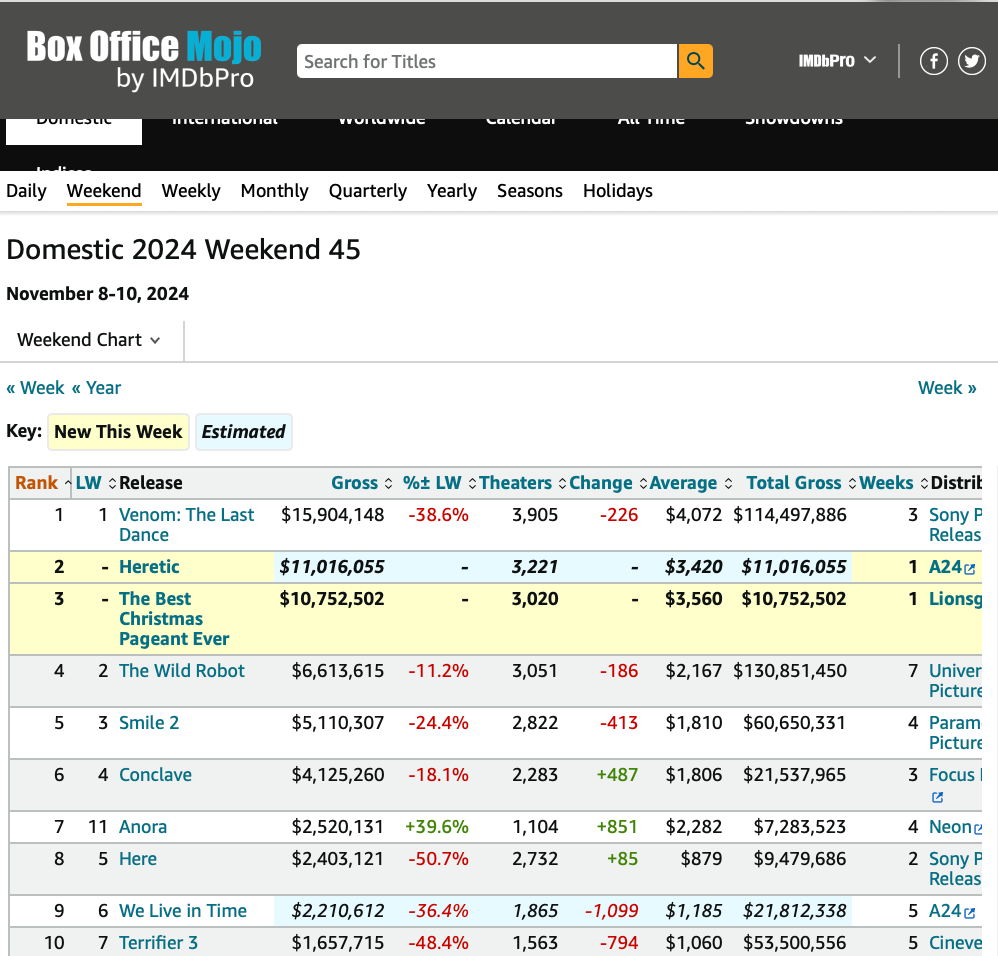
Task: Sort table by Weeks column
Action: tap(894, 482)
